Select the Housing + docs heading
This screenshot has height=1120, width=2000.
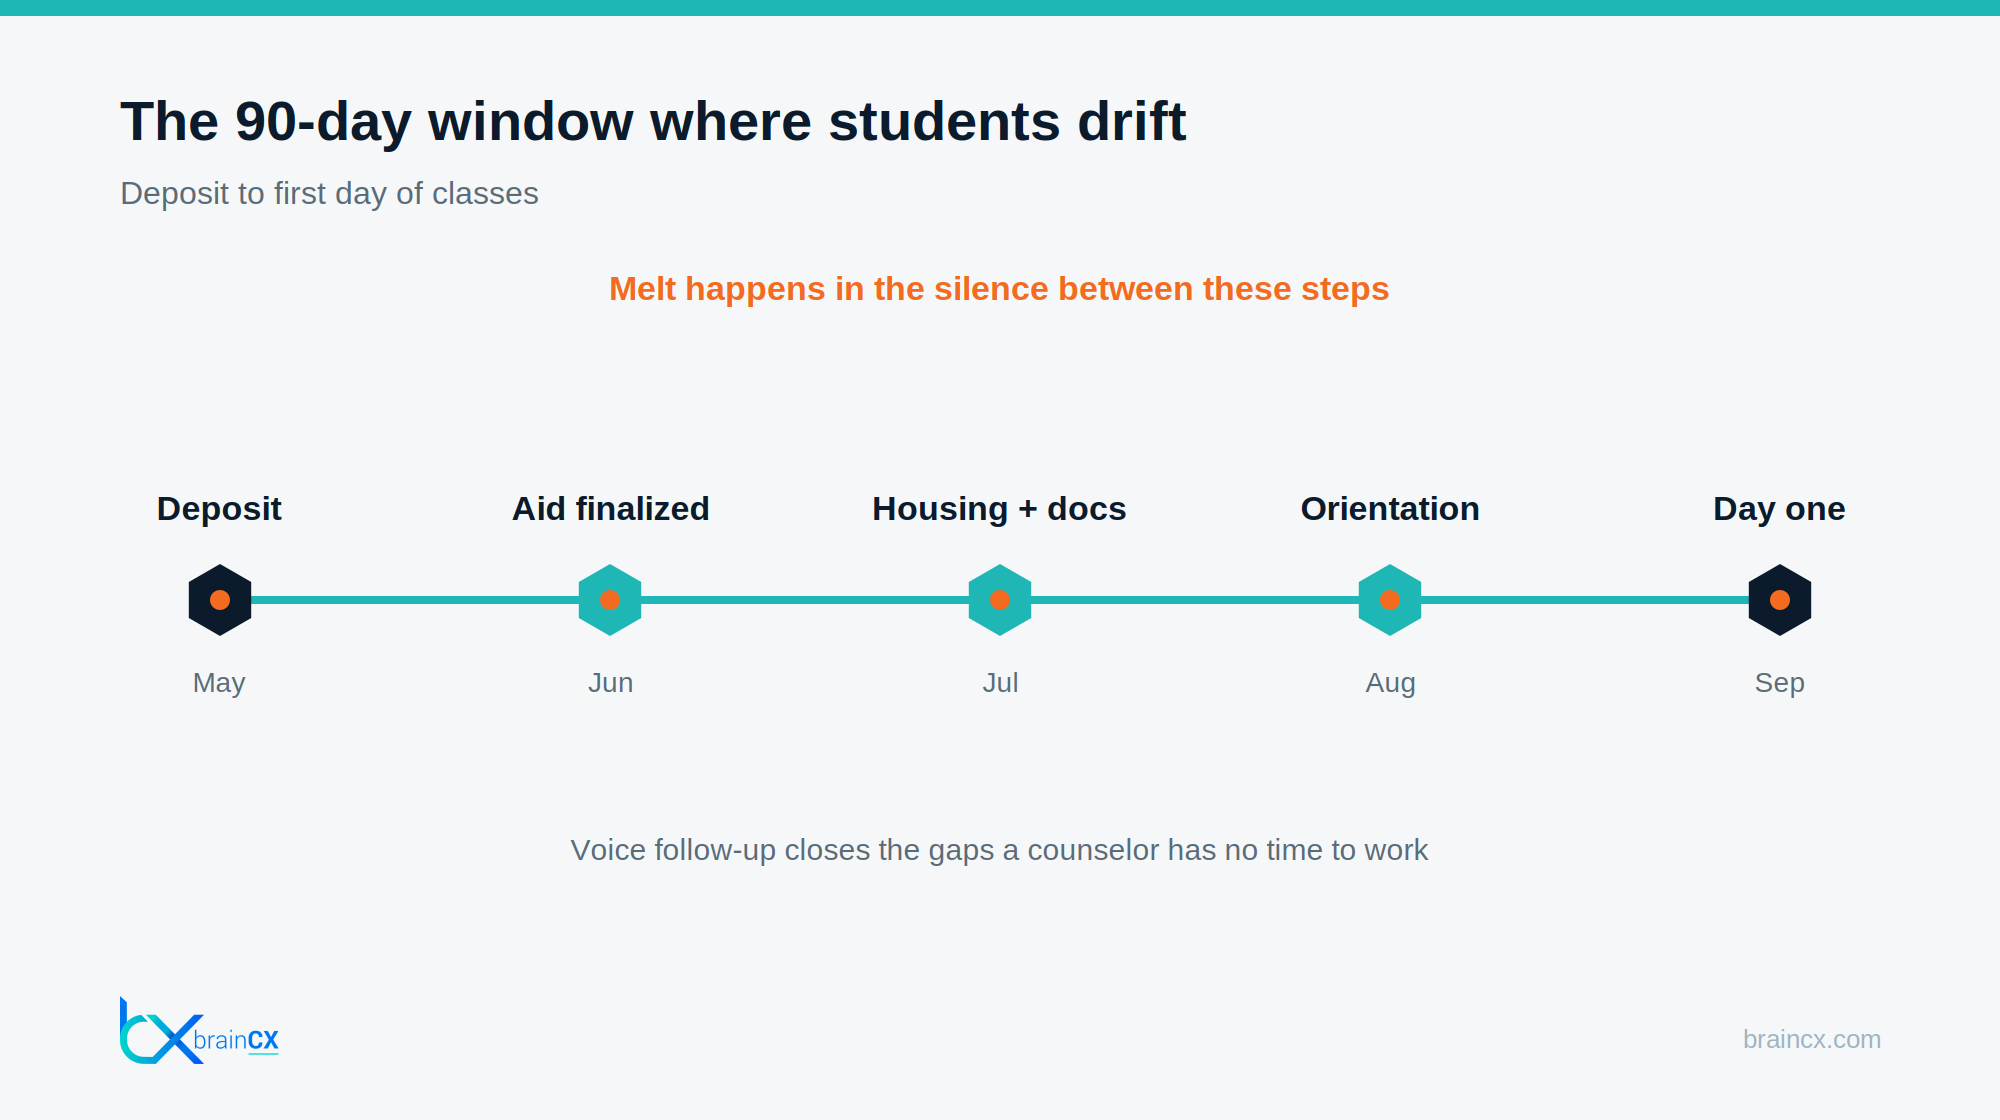pyautogui.click(x=999, y=509)
